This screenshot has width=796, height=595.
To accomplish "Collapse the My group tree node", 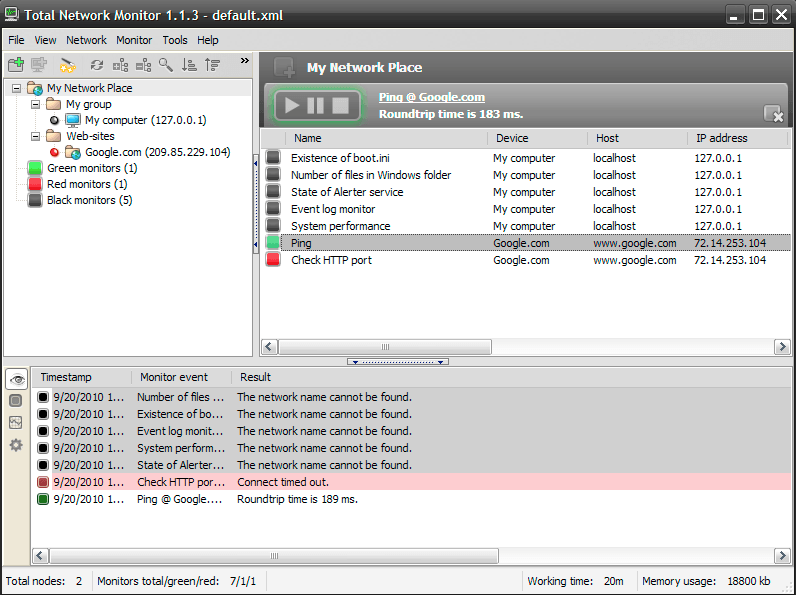I will [35, 105].
